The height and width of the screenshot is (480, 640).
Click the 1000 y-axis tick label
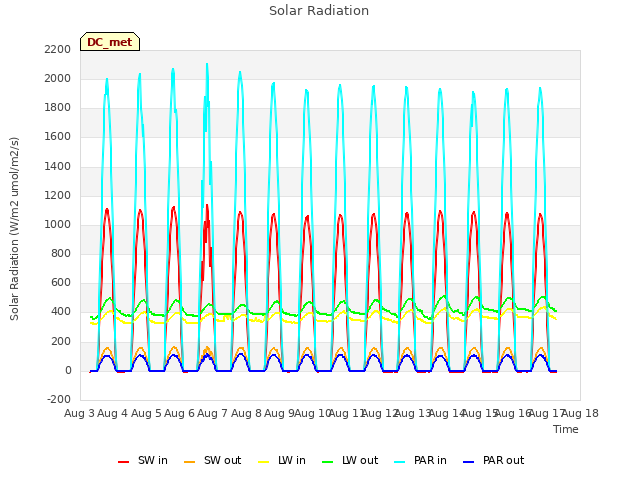pos(58,224)
